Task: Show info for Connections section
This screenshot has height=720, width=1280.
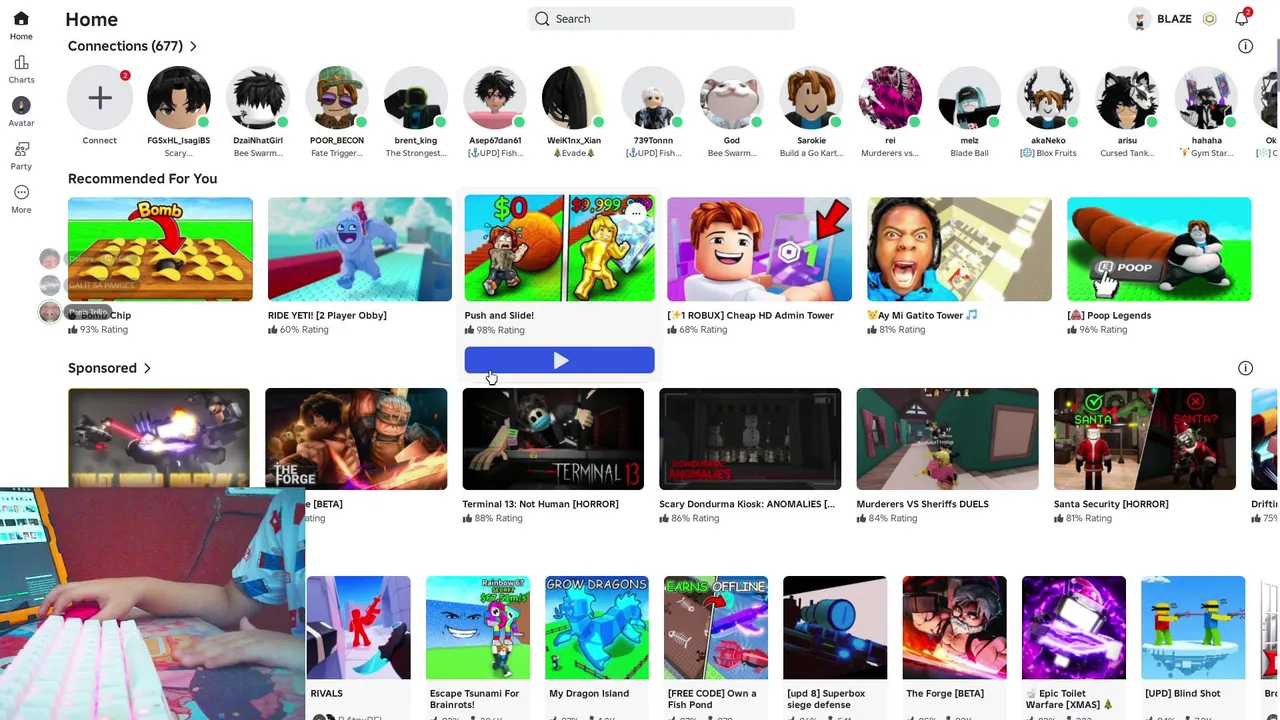Action: 1245,46
